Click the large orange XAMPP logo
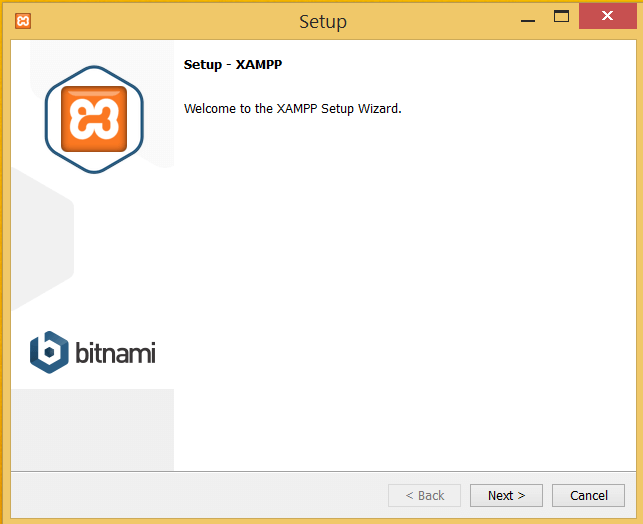Screen dimensions: 643x524 tap(94, 119)
